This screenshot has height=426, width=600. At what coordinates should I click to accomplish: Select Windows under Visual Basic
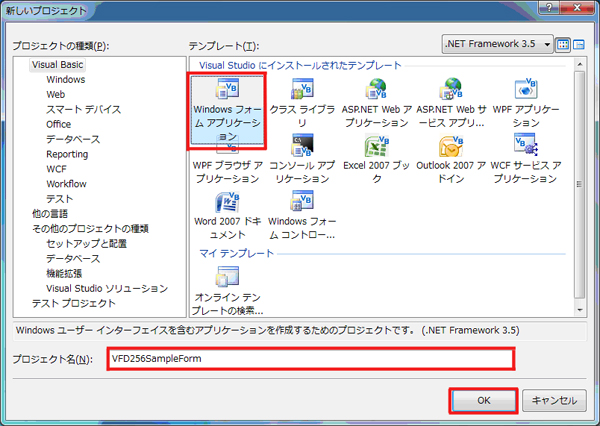[x=66, y=80]
